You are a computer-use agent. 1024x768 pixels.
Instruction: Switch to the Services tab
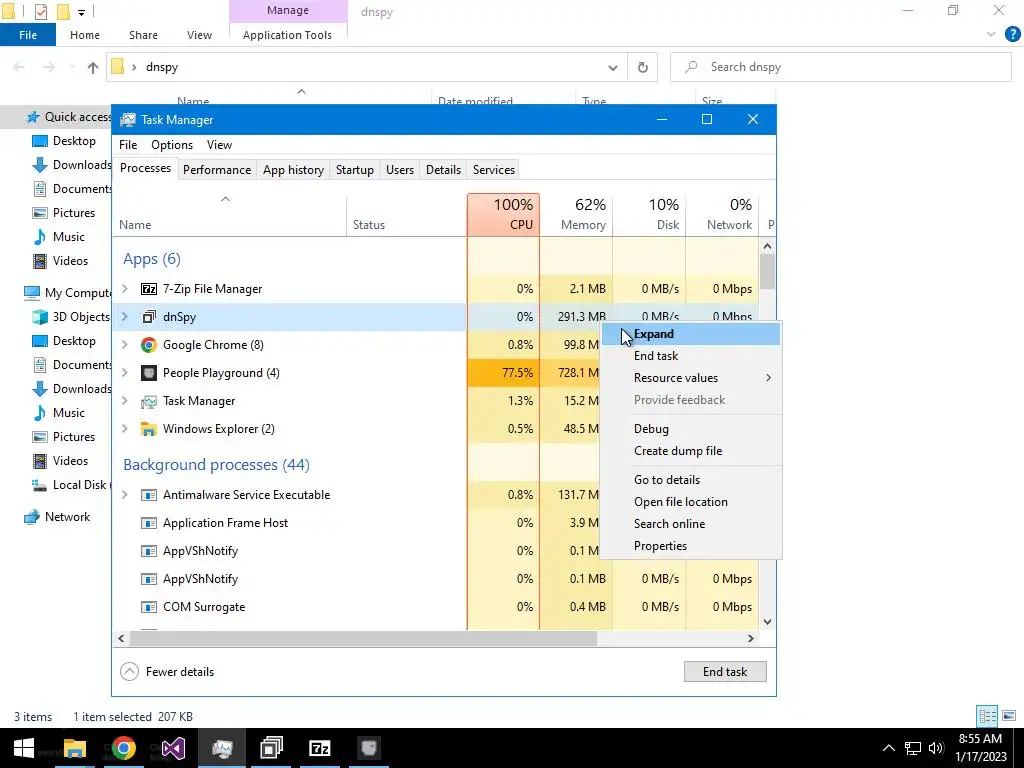tap(494, 170)
